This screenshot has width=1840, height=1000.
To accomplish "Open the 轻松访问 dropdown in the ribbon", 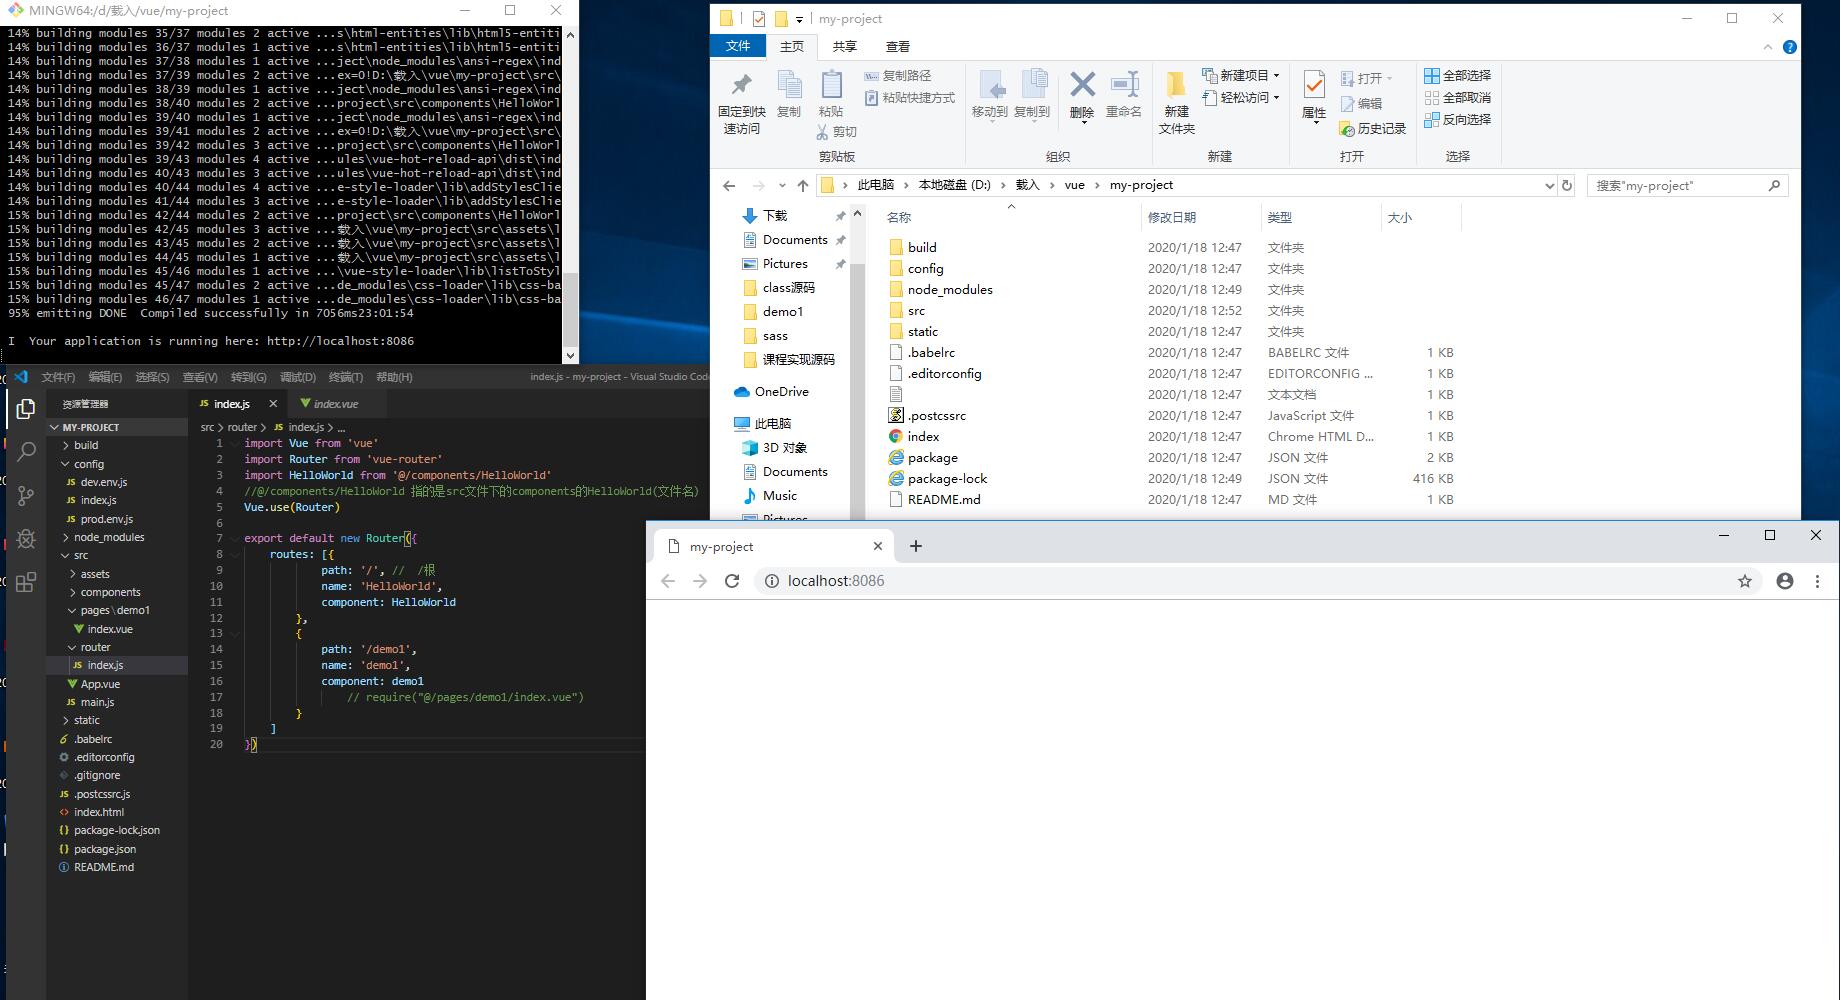I will point(1241,98).
